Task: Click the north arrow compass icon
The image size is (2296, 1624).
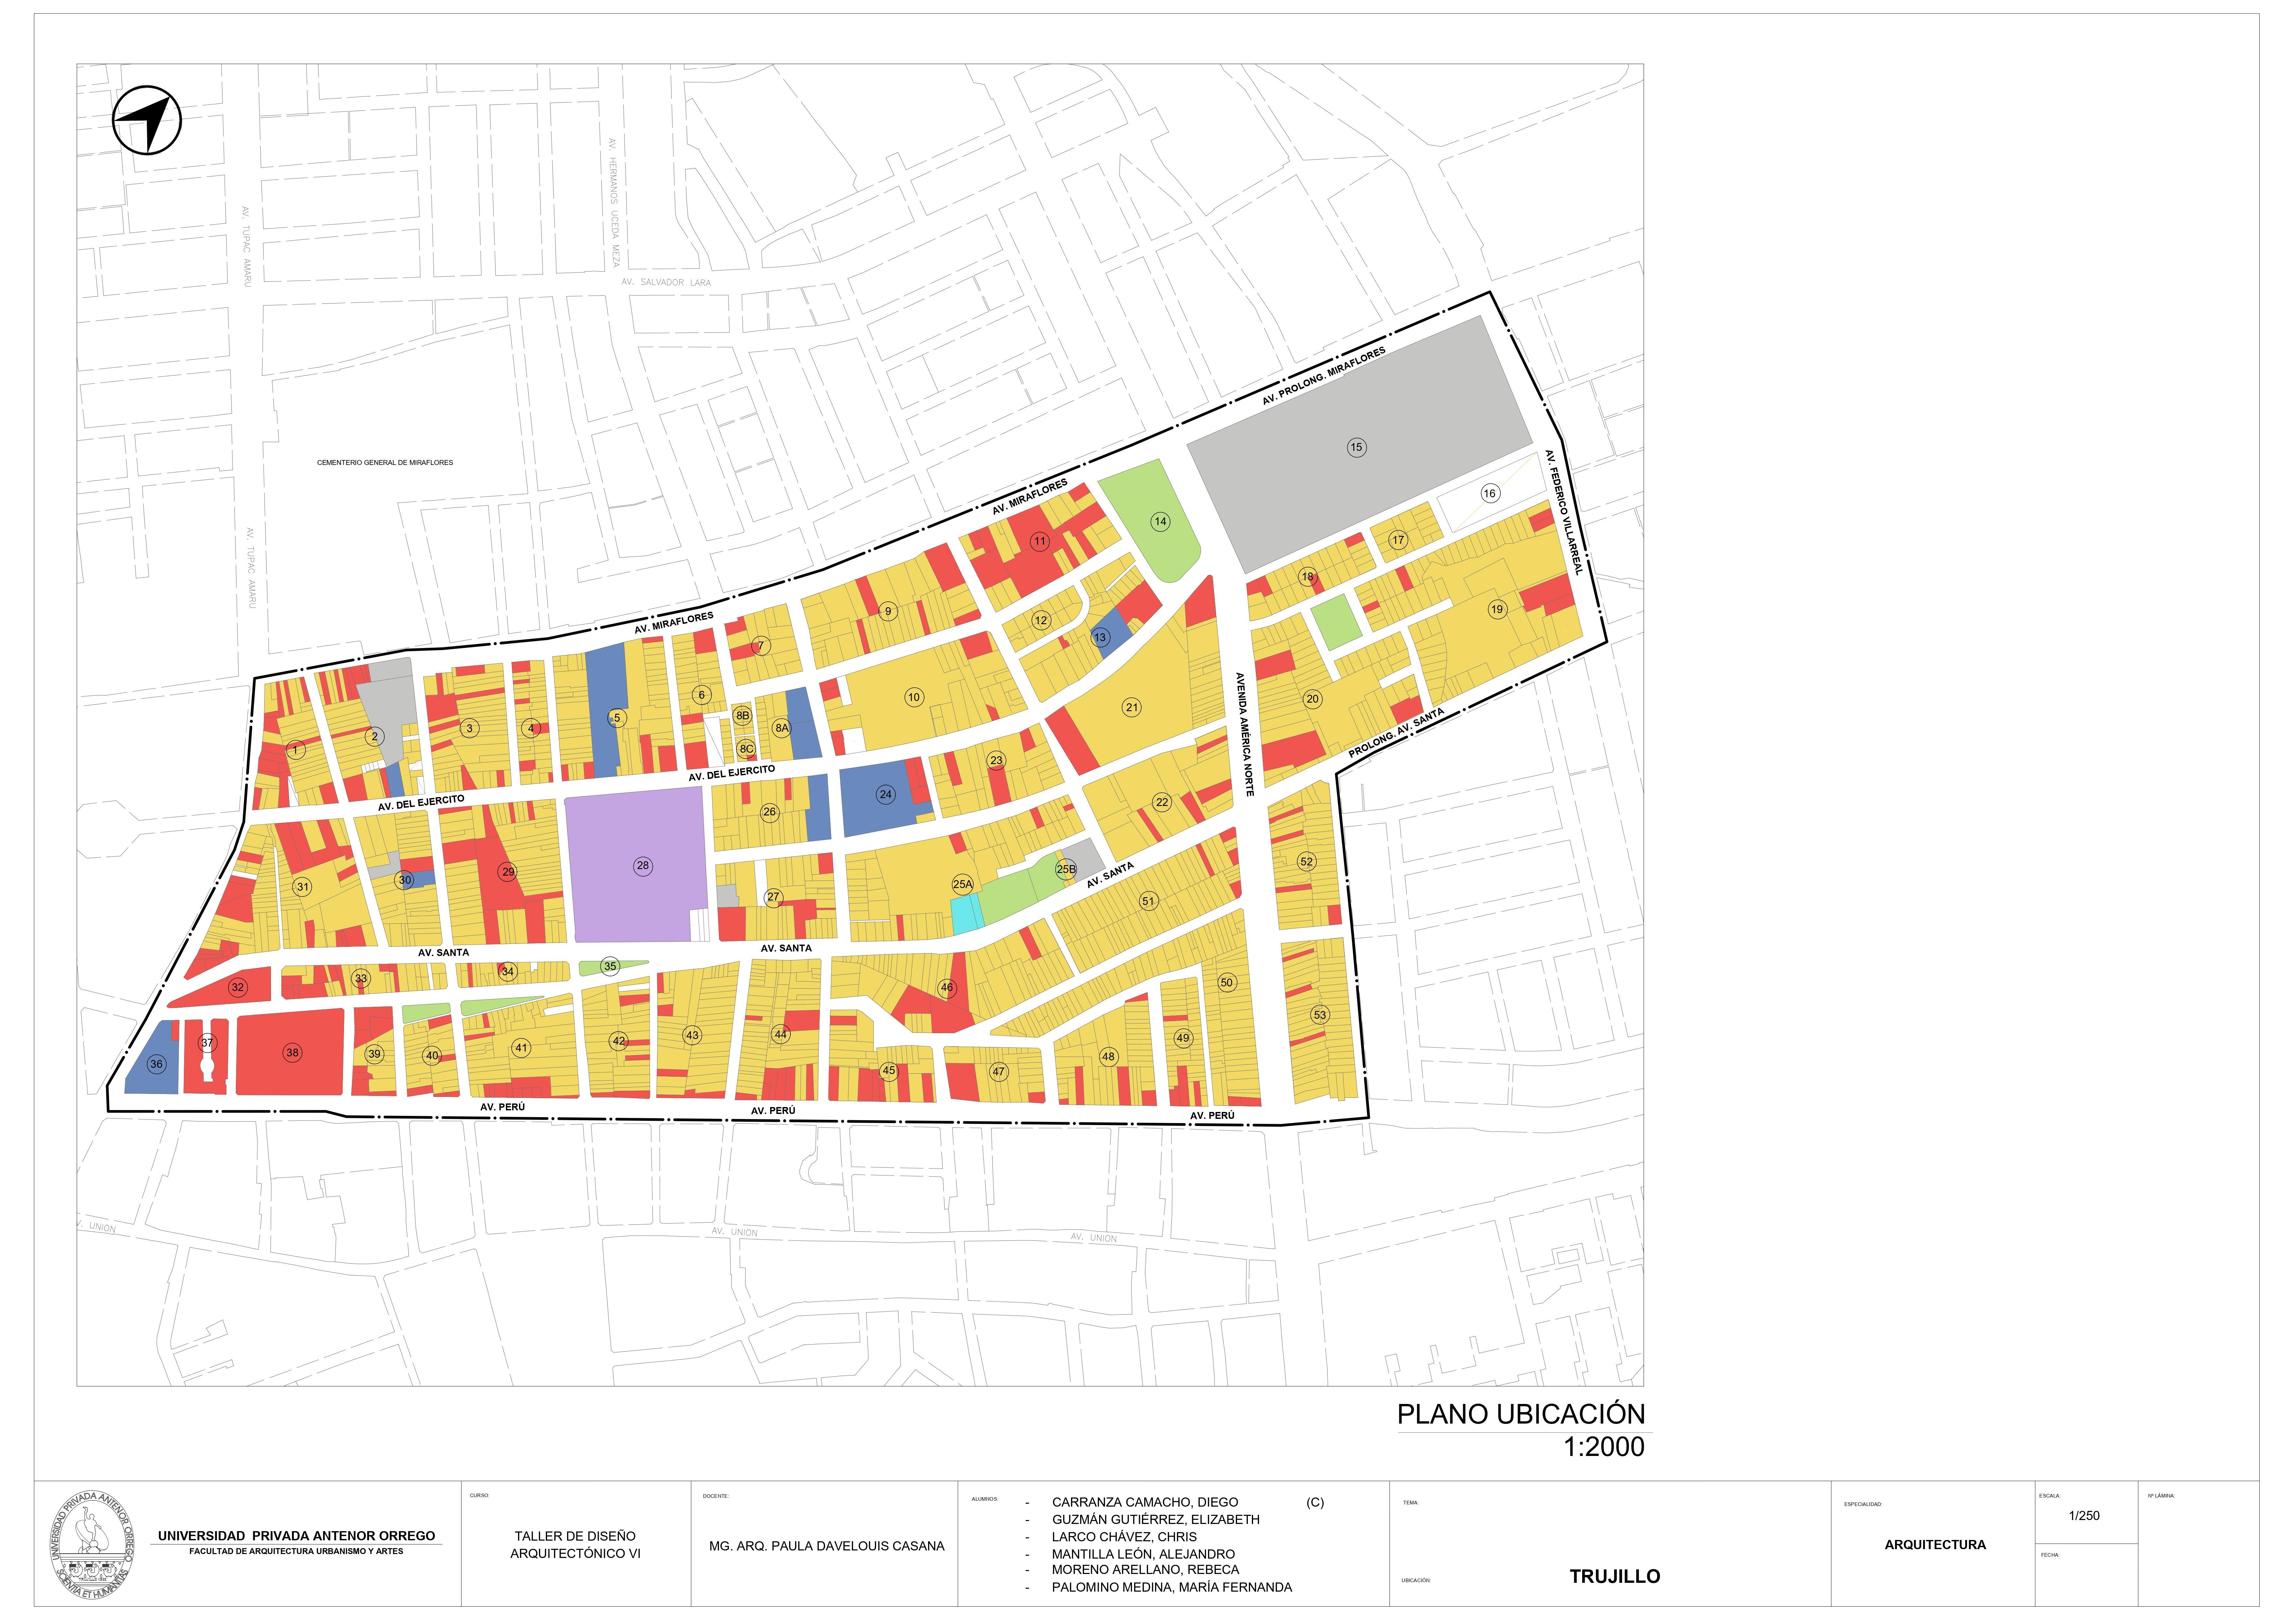Action: 147,120
